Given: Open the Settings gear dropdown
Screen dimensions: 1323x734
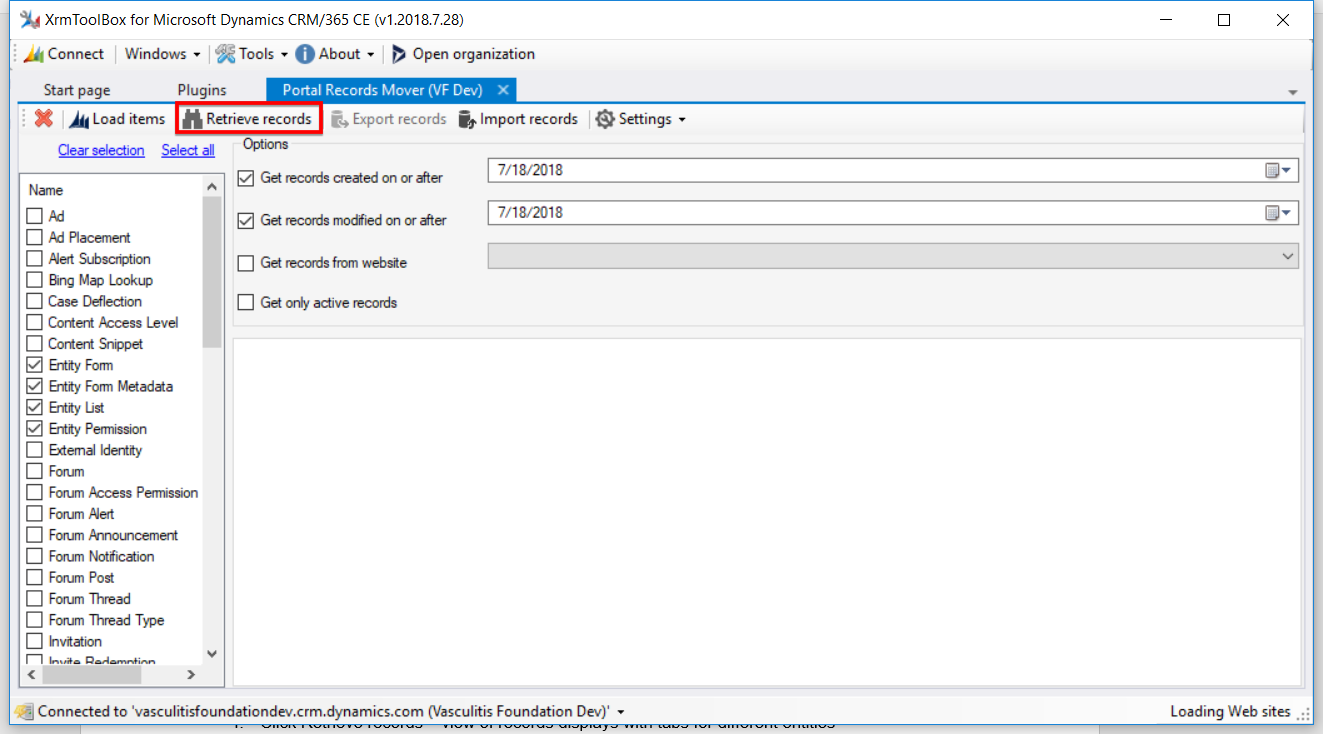Looking at the screenshot, I should tap(641, 119).
